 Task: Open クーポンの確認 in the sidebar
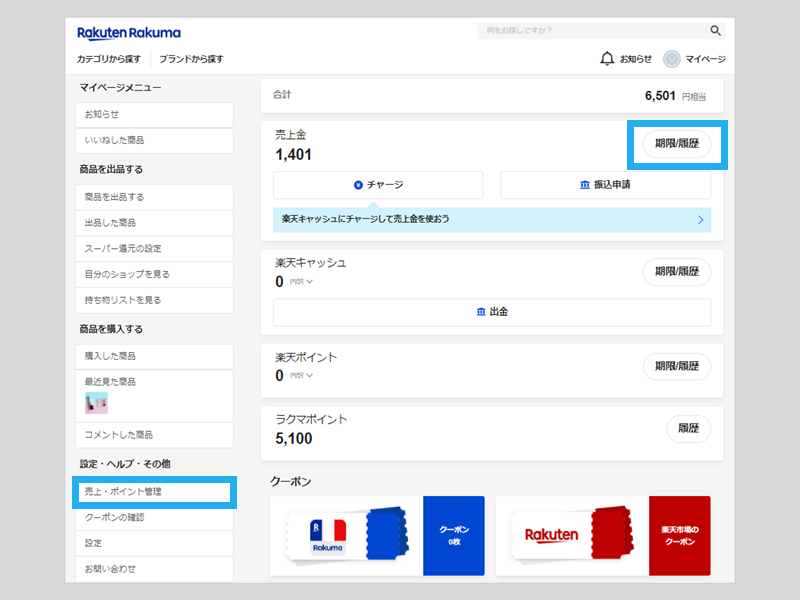tap(155, 517)
